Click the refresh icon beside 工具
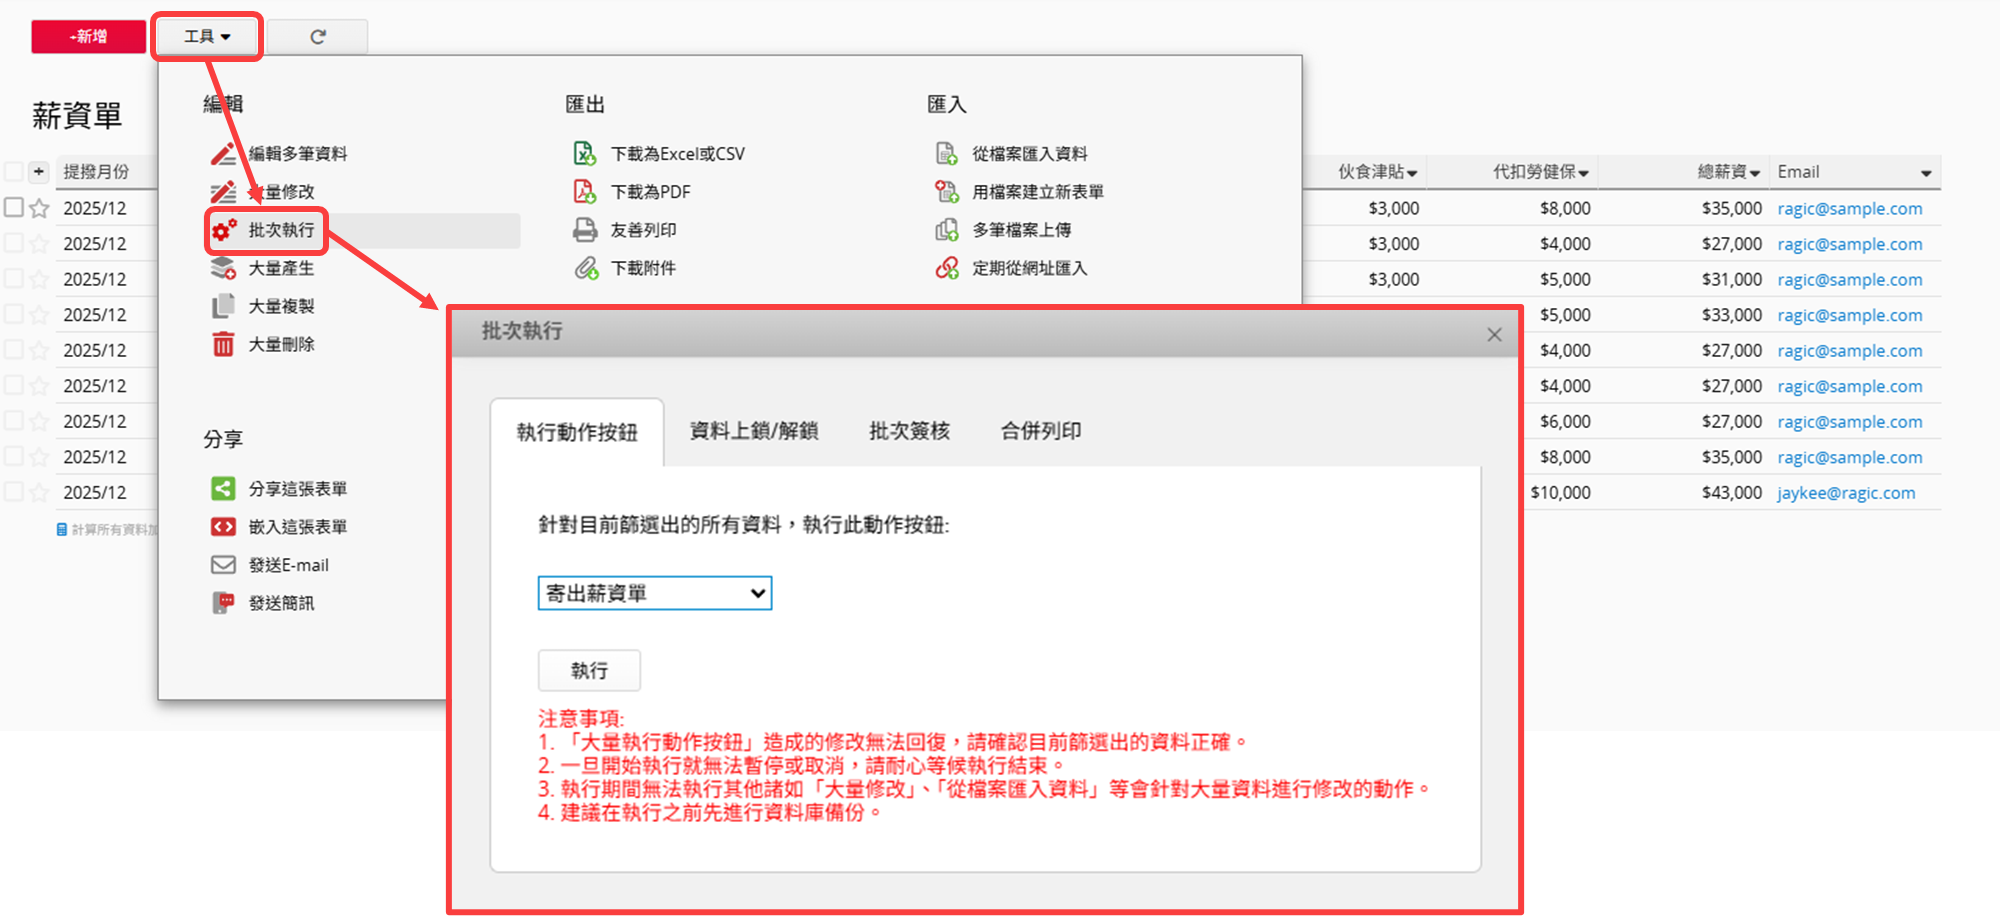 [x=318, y=37]
